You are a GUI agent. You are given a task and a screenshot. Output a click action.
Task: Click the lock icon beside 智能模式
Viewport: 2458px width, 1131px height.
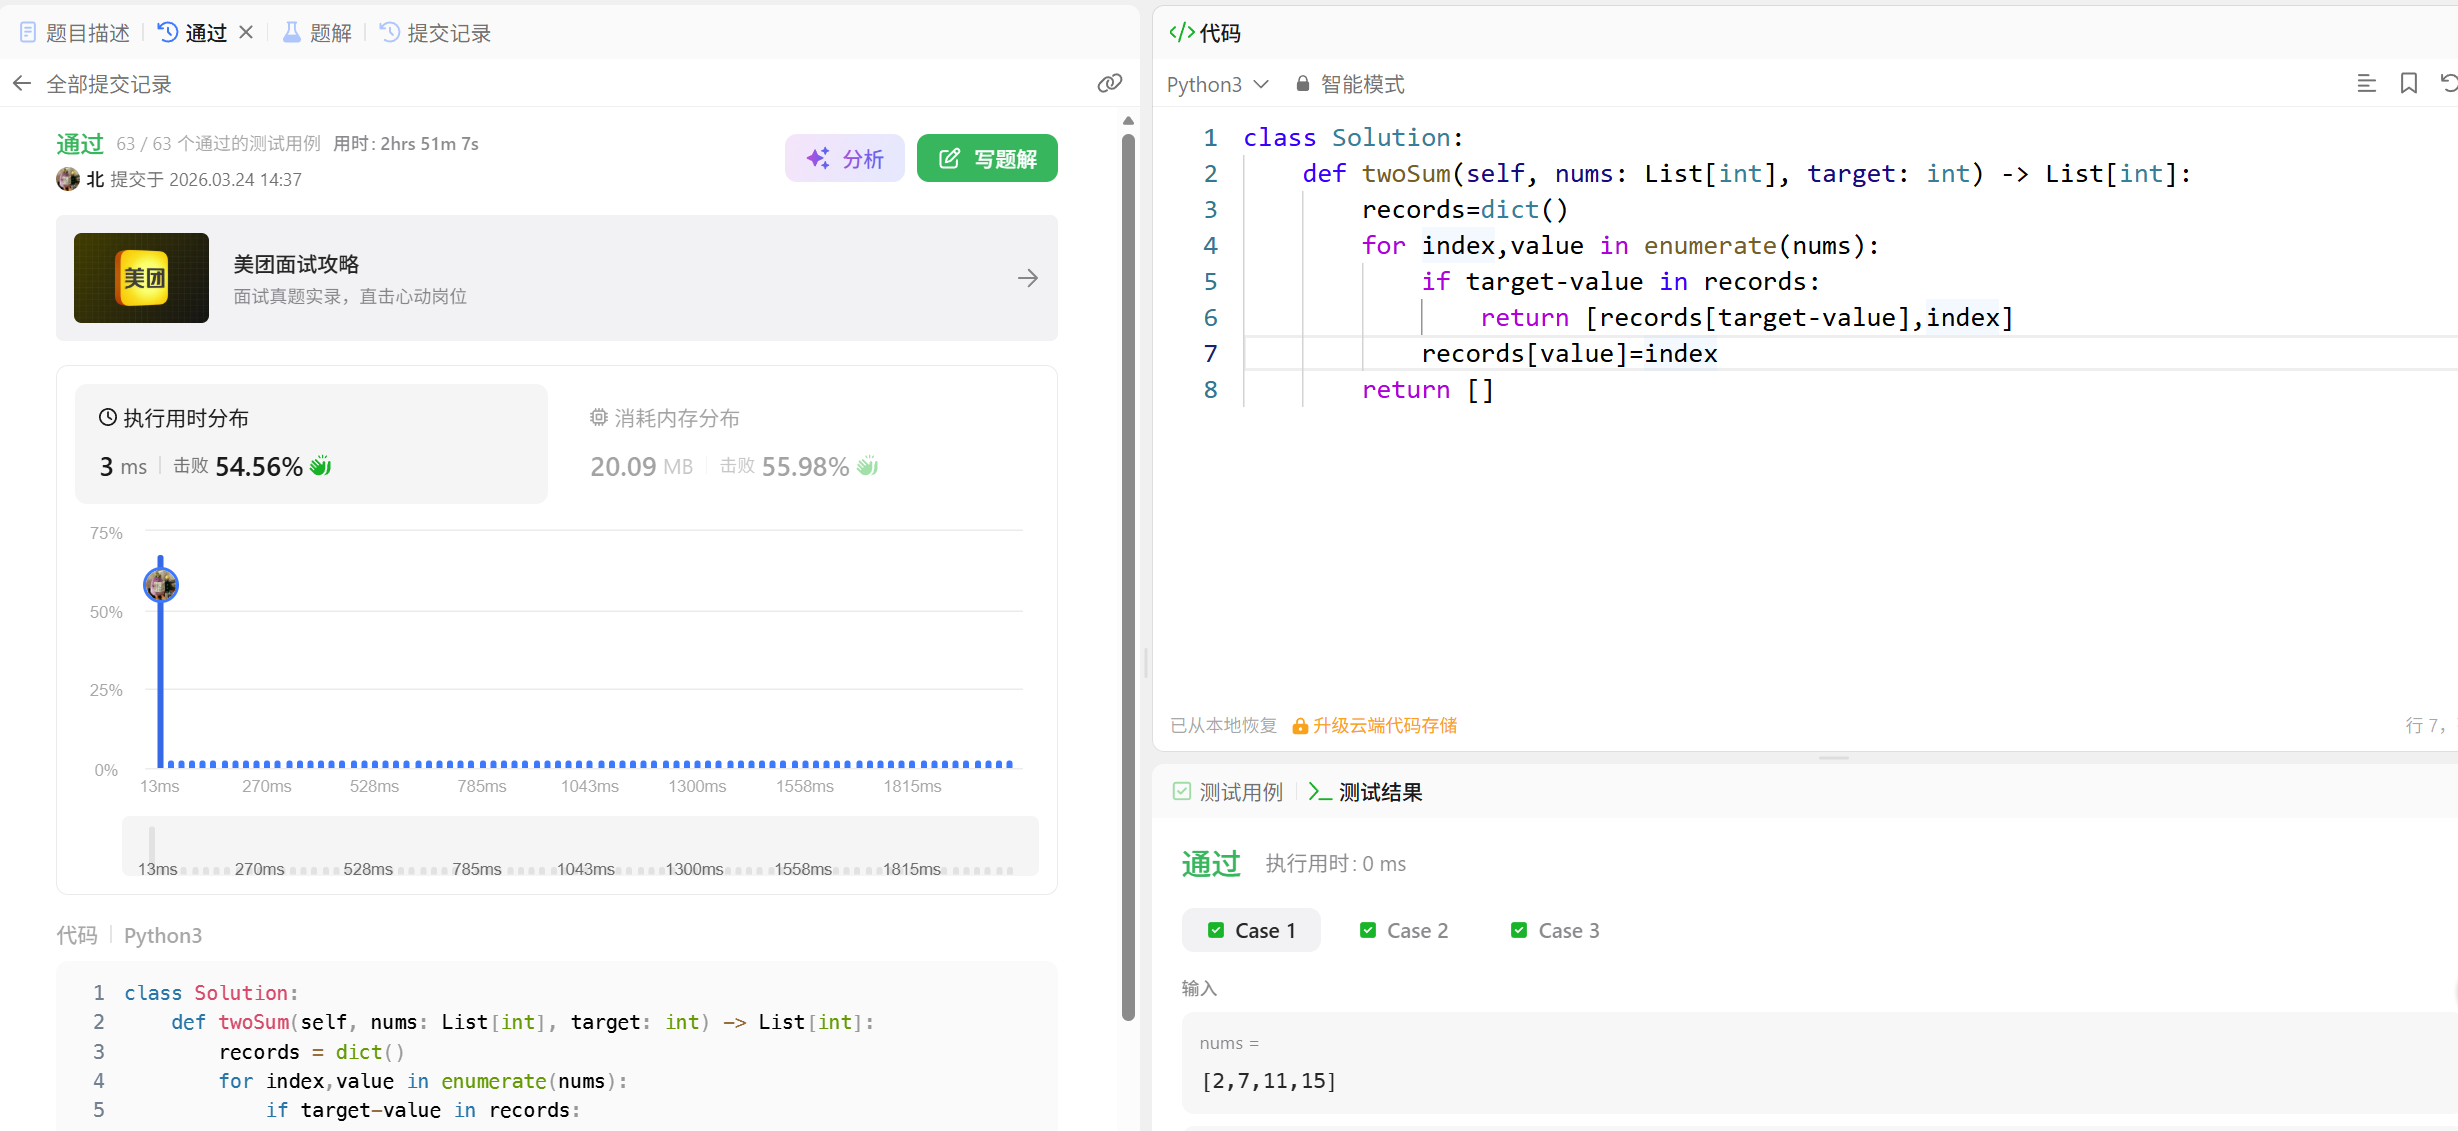[x=1302, y=84]
